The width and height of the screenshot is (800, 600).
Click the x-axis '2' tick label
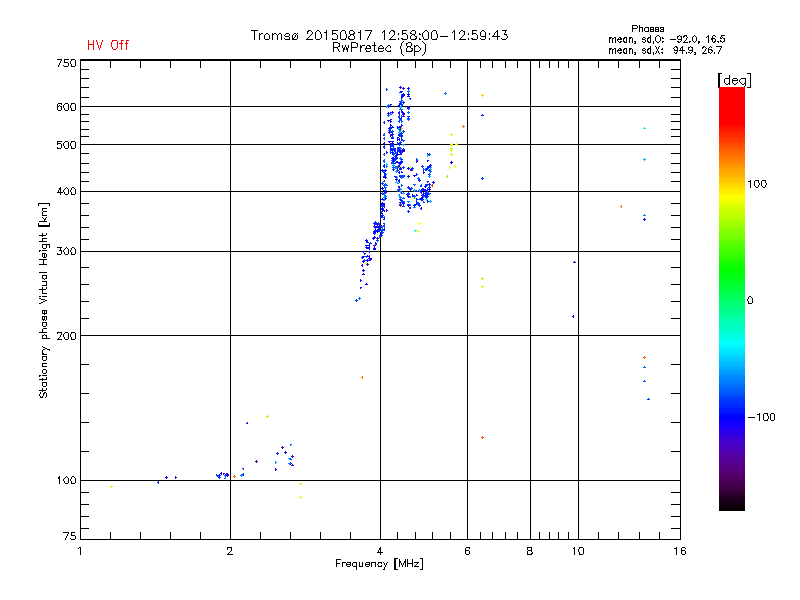(230, 551)
